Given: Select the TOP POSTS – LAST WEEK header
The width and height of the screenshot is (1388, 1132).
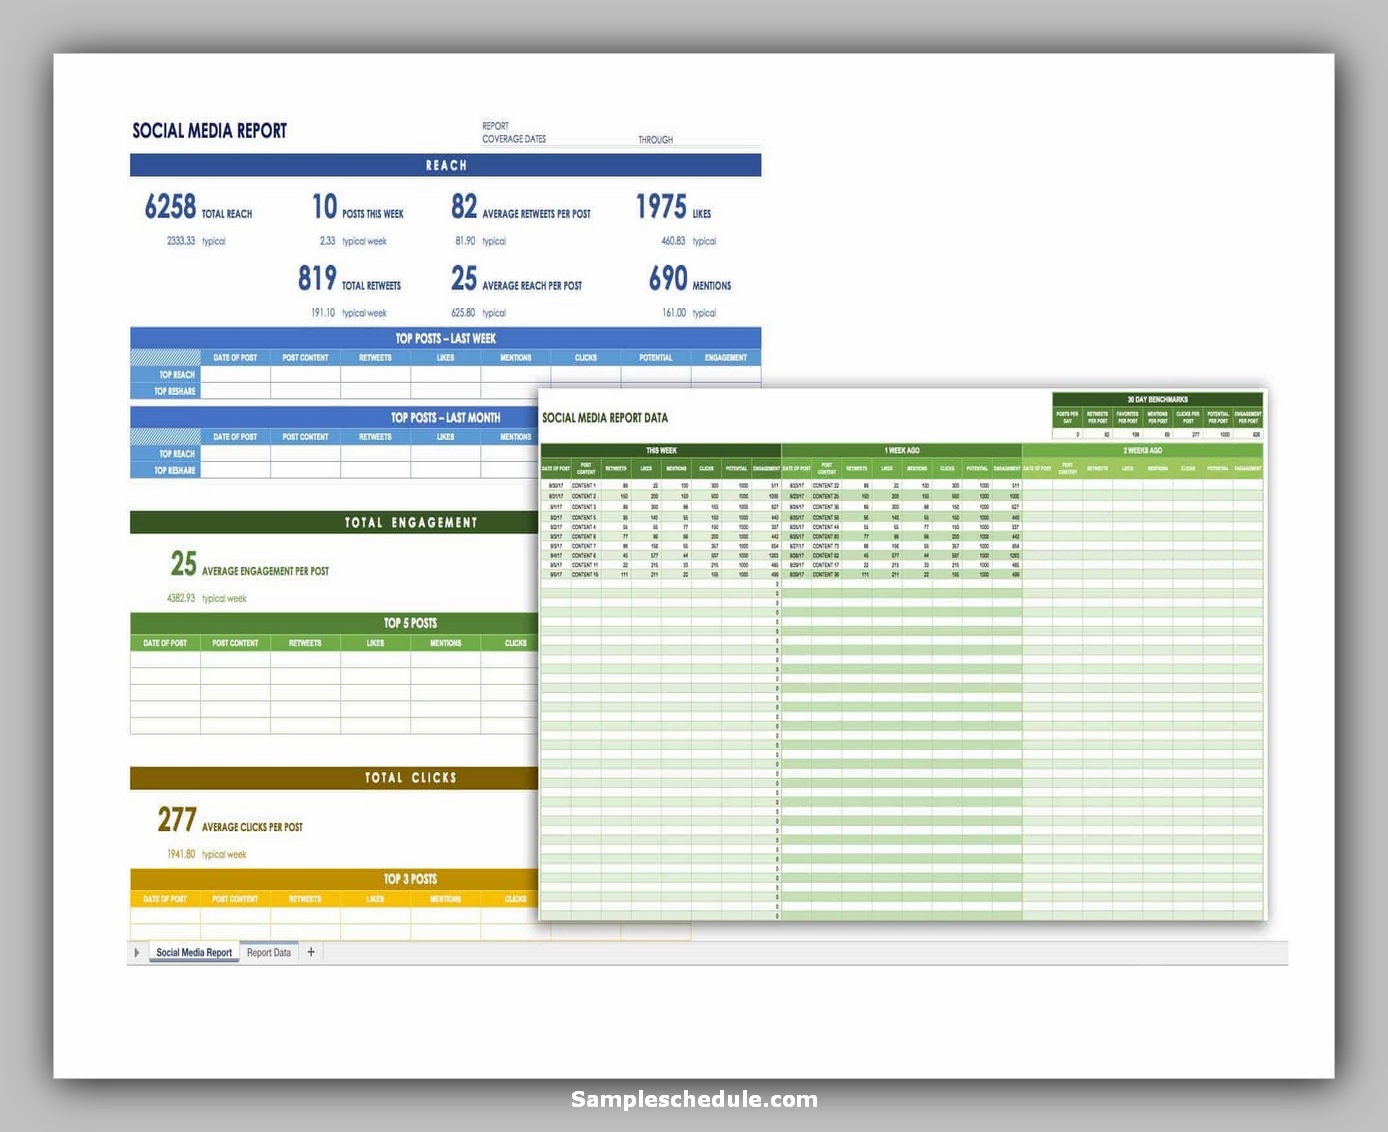Looking at the screenshot, I should point(446,338).
